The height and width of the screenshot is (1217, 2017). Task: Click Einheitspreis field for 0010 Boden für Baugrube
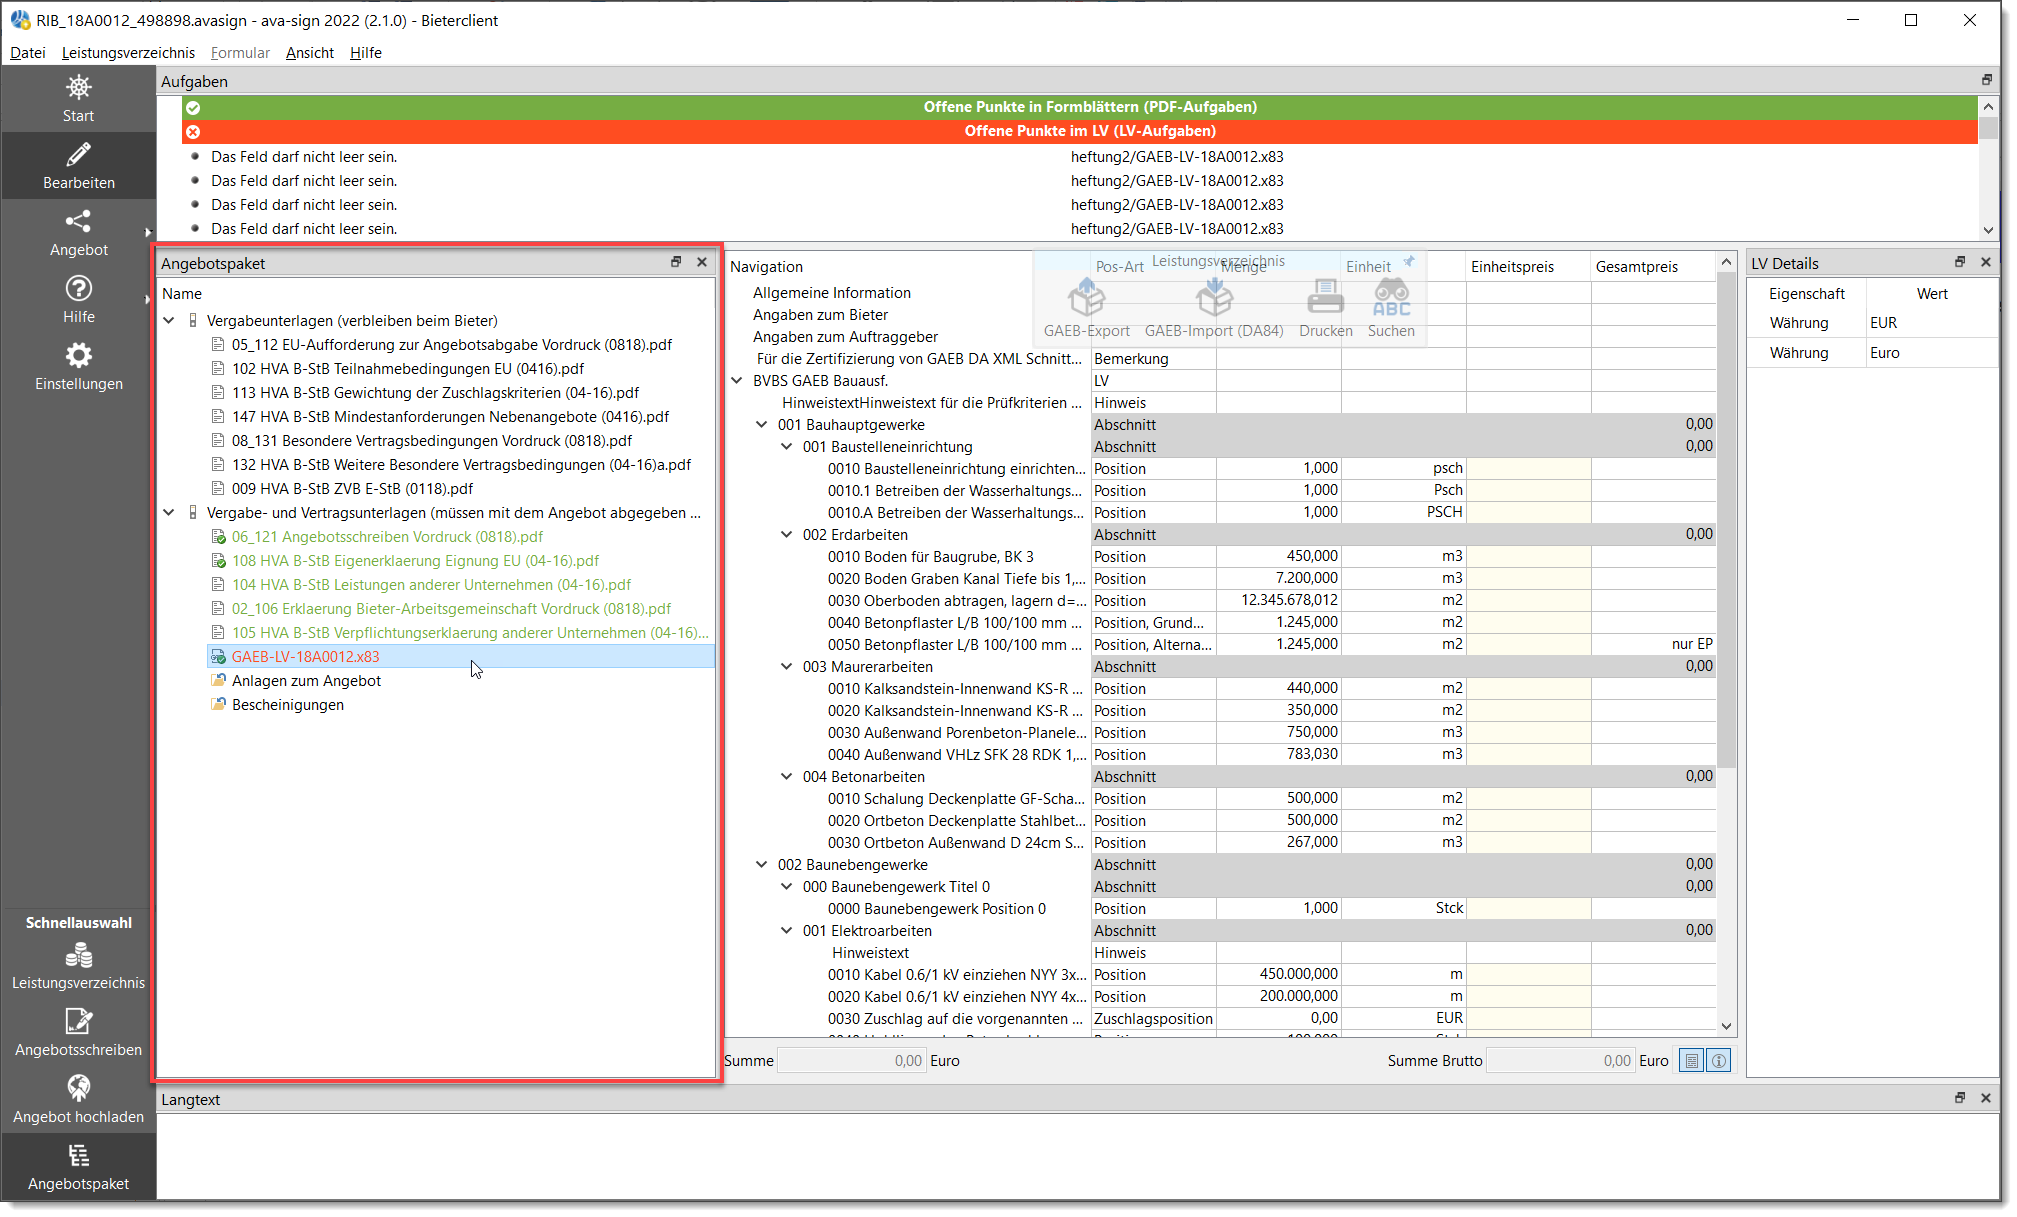pos(1528,557)
